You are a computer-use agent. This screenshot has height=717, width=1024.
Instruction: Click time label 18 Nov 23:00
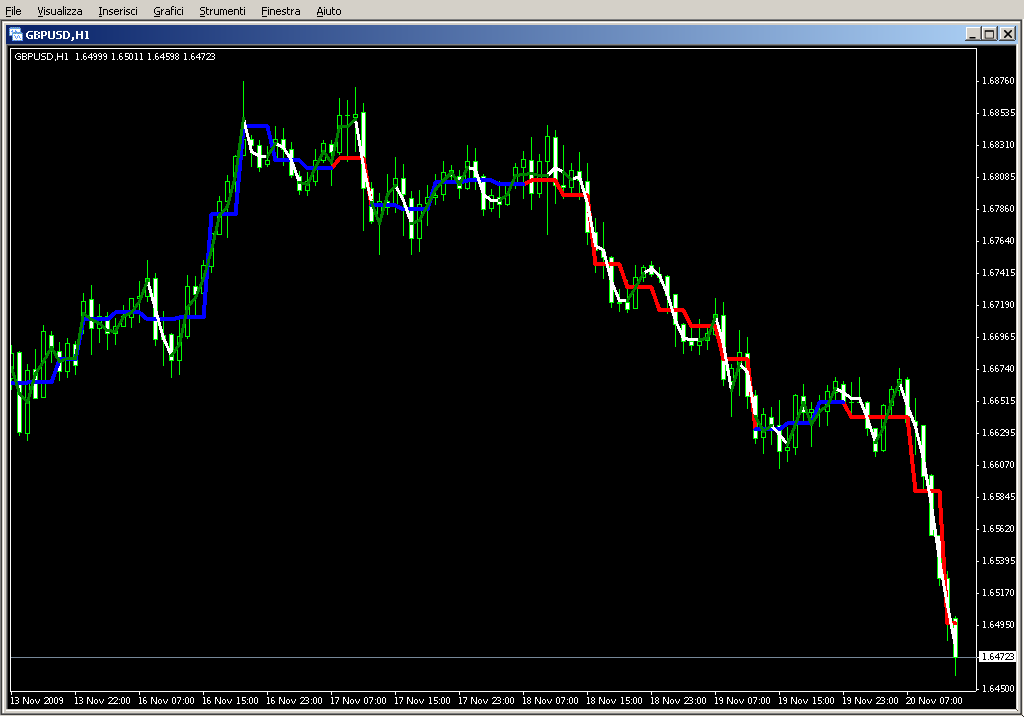[x=678, y=701]
